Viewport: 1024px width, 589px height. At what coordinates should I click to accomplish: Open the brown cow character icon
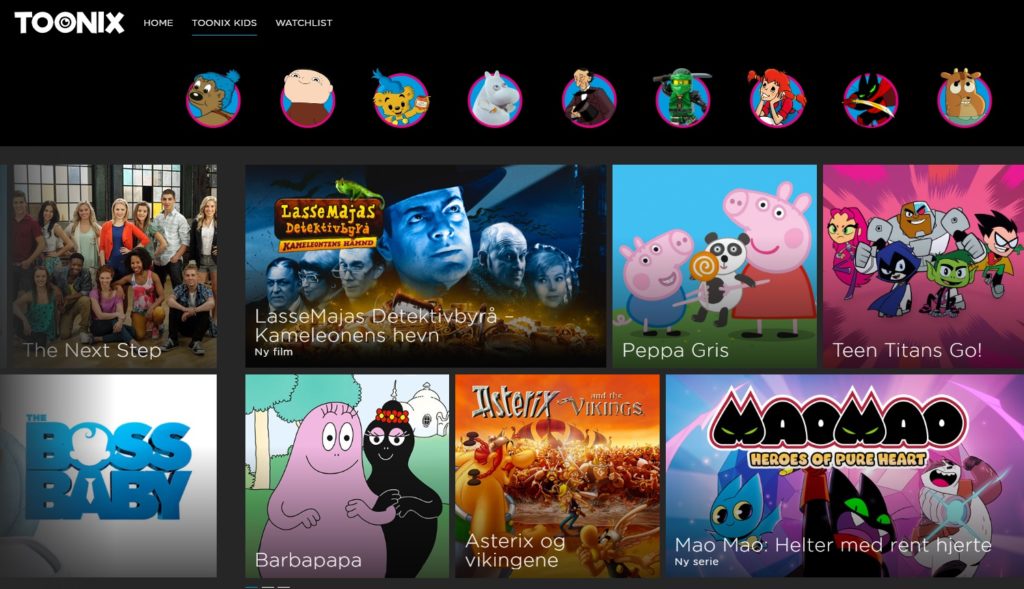(x=964, y=99)
